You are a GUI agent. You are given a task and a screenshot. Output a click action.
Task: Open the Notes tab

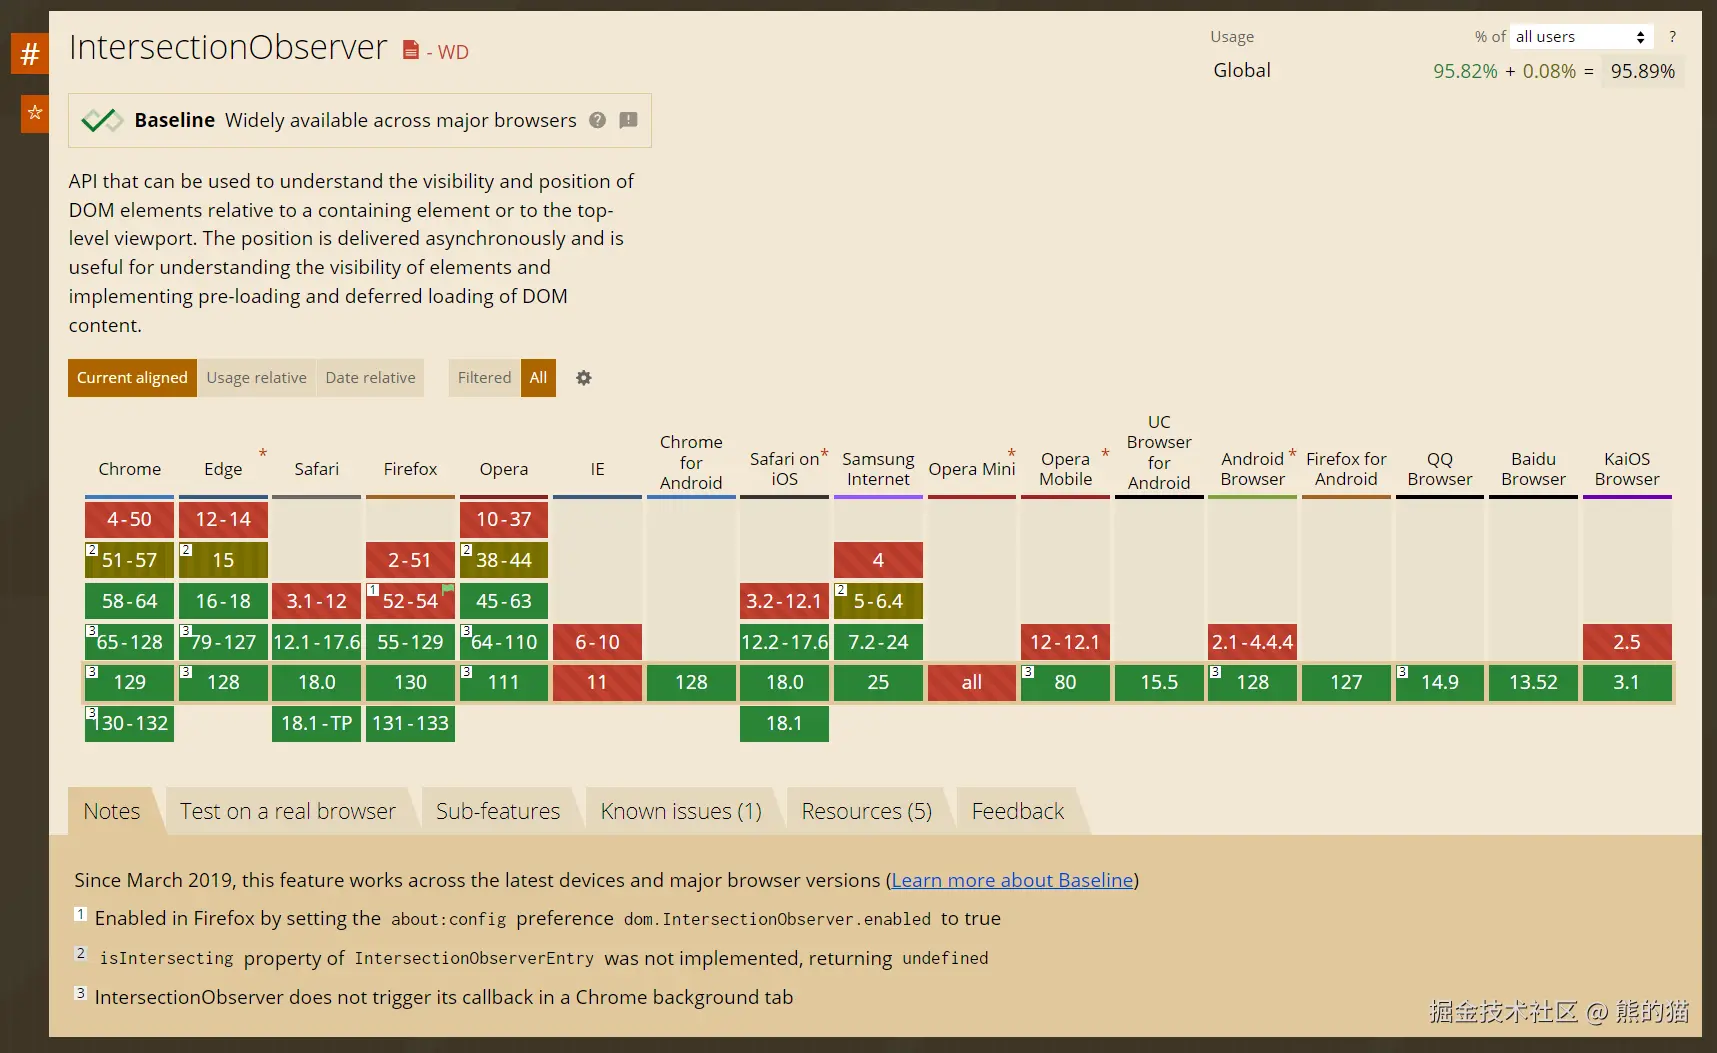[x=112, y=811]
